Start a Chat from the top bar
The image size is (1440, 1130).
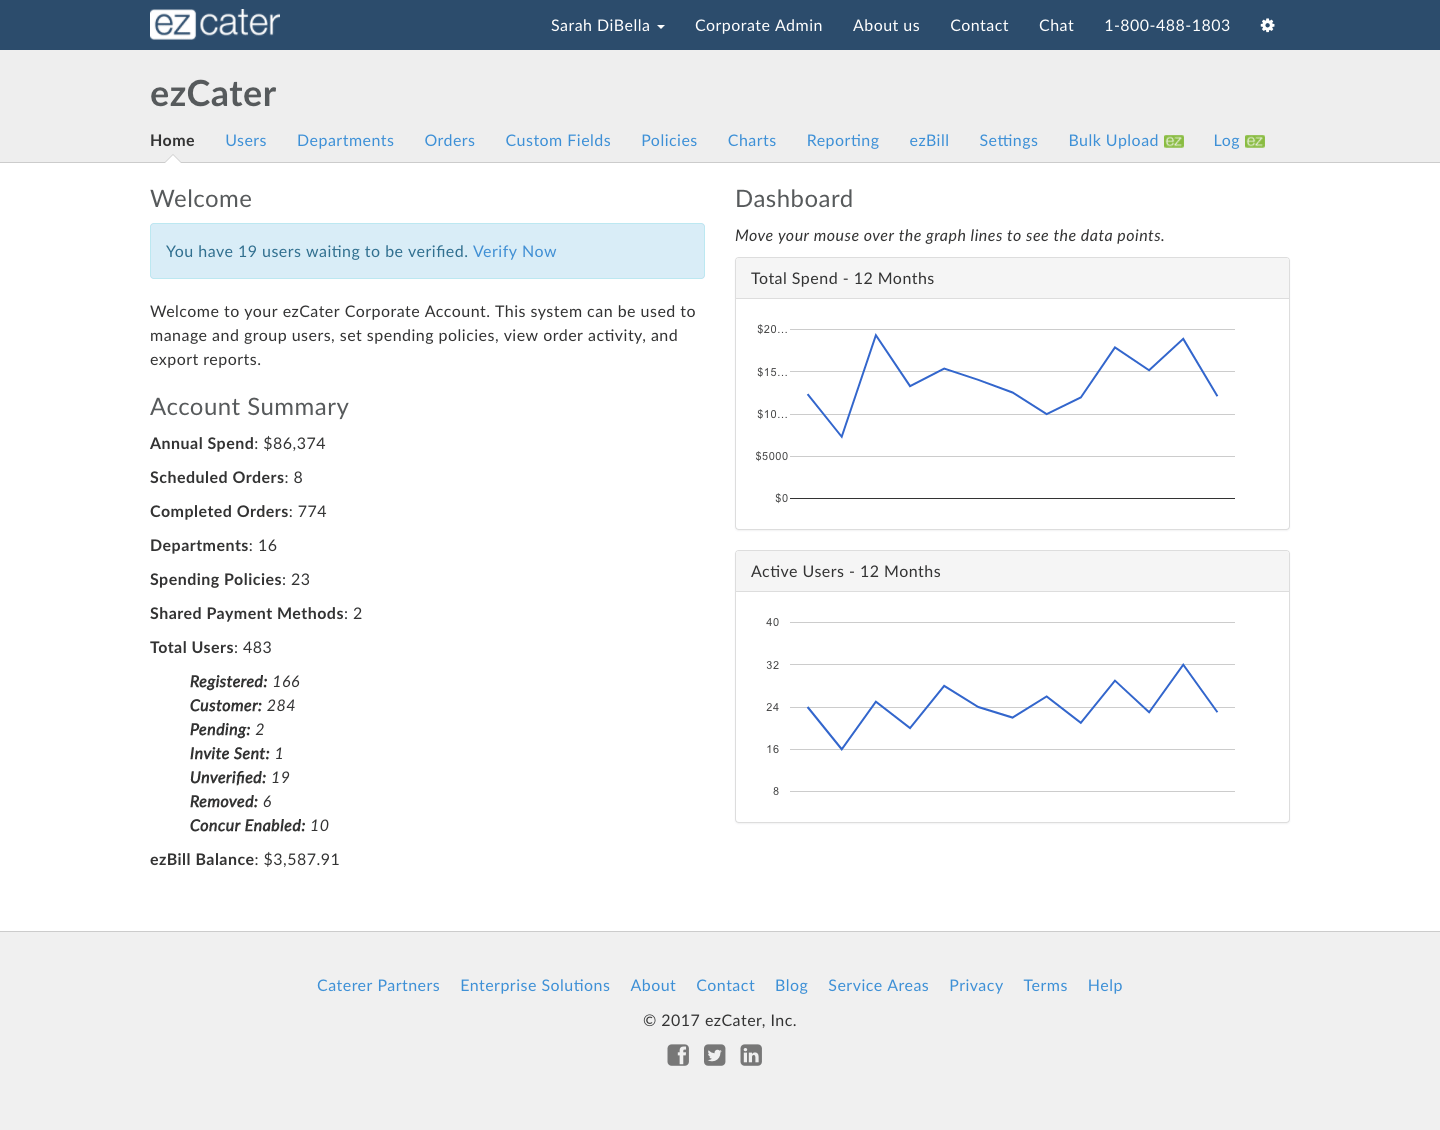1056,26
